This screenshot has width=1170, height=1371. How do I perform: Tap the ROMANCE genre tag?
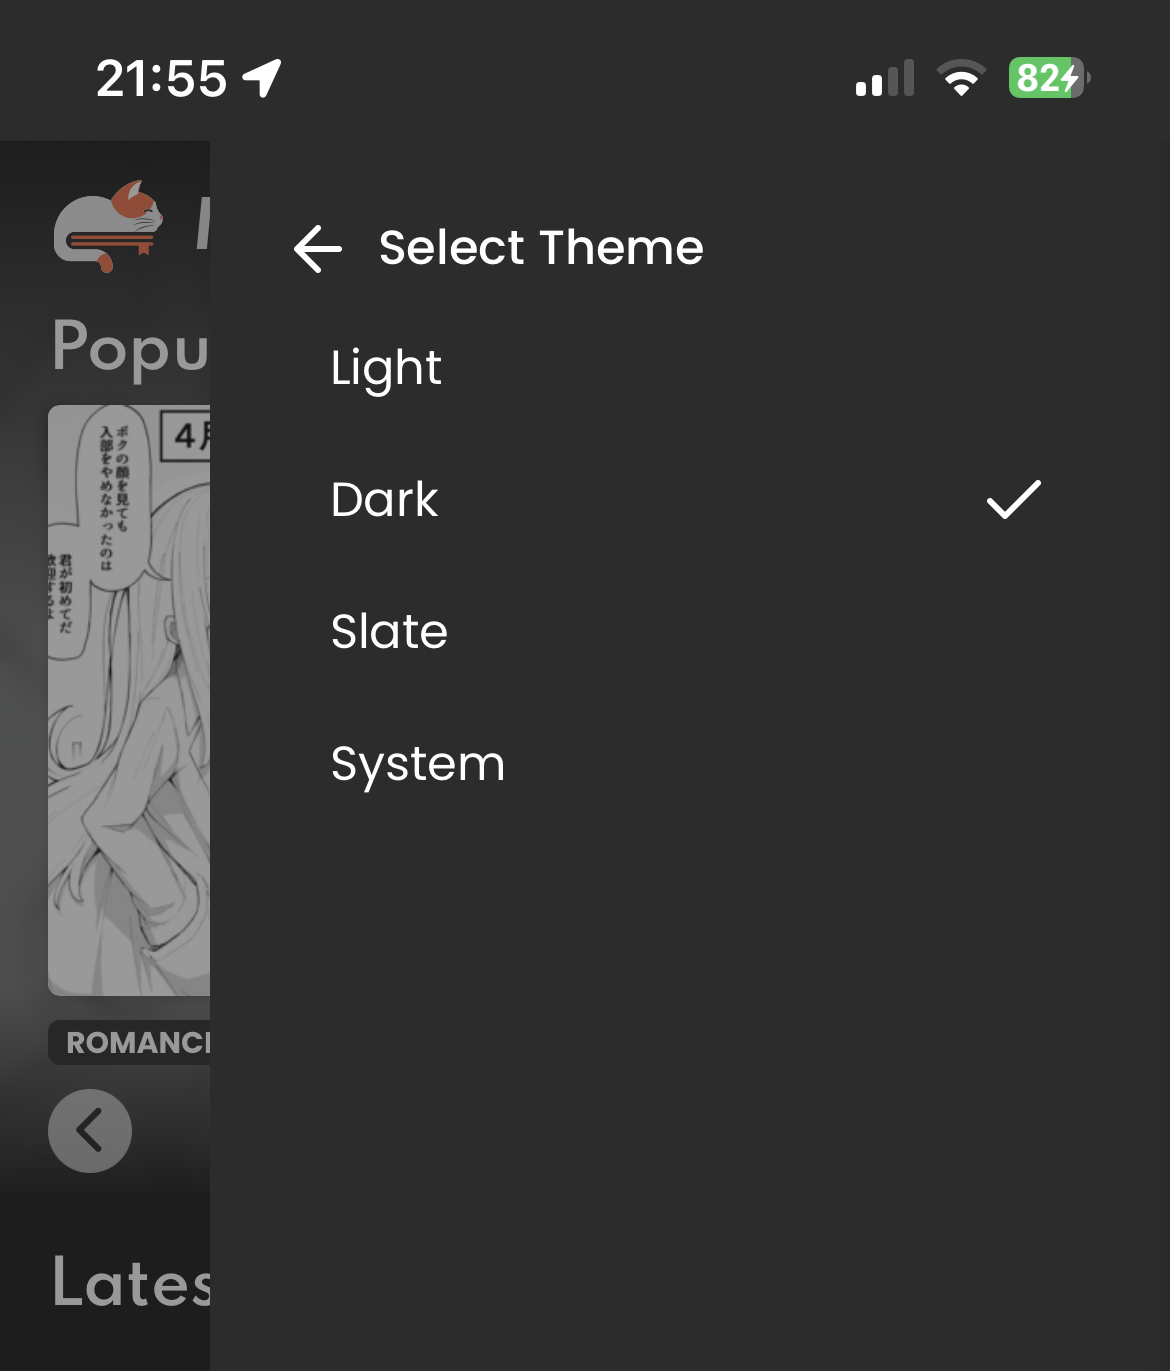coord(129,1043)
